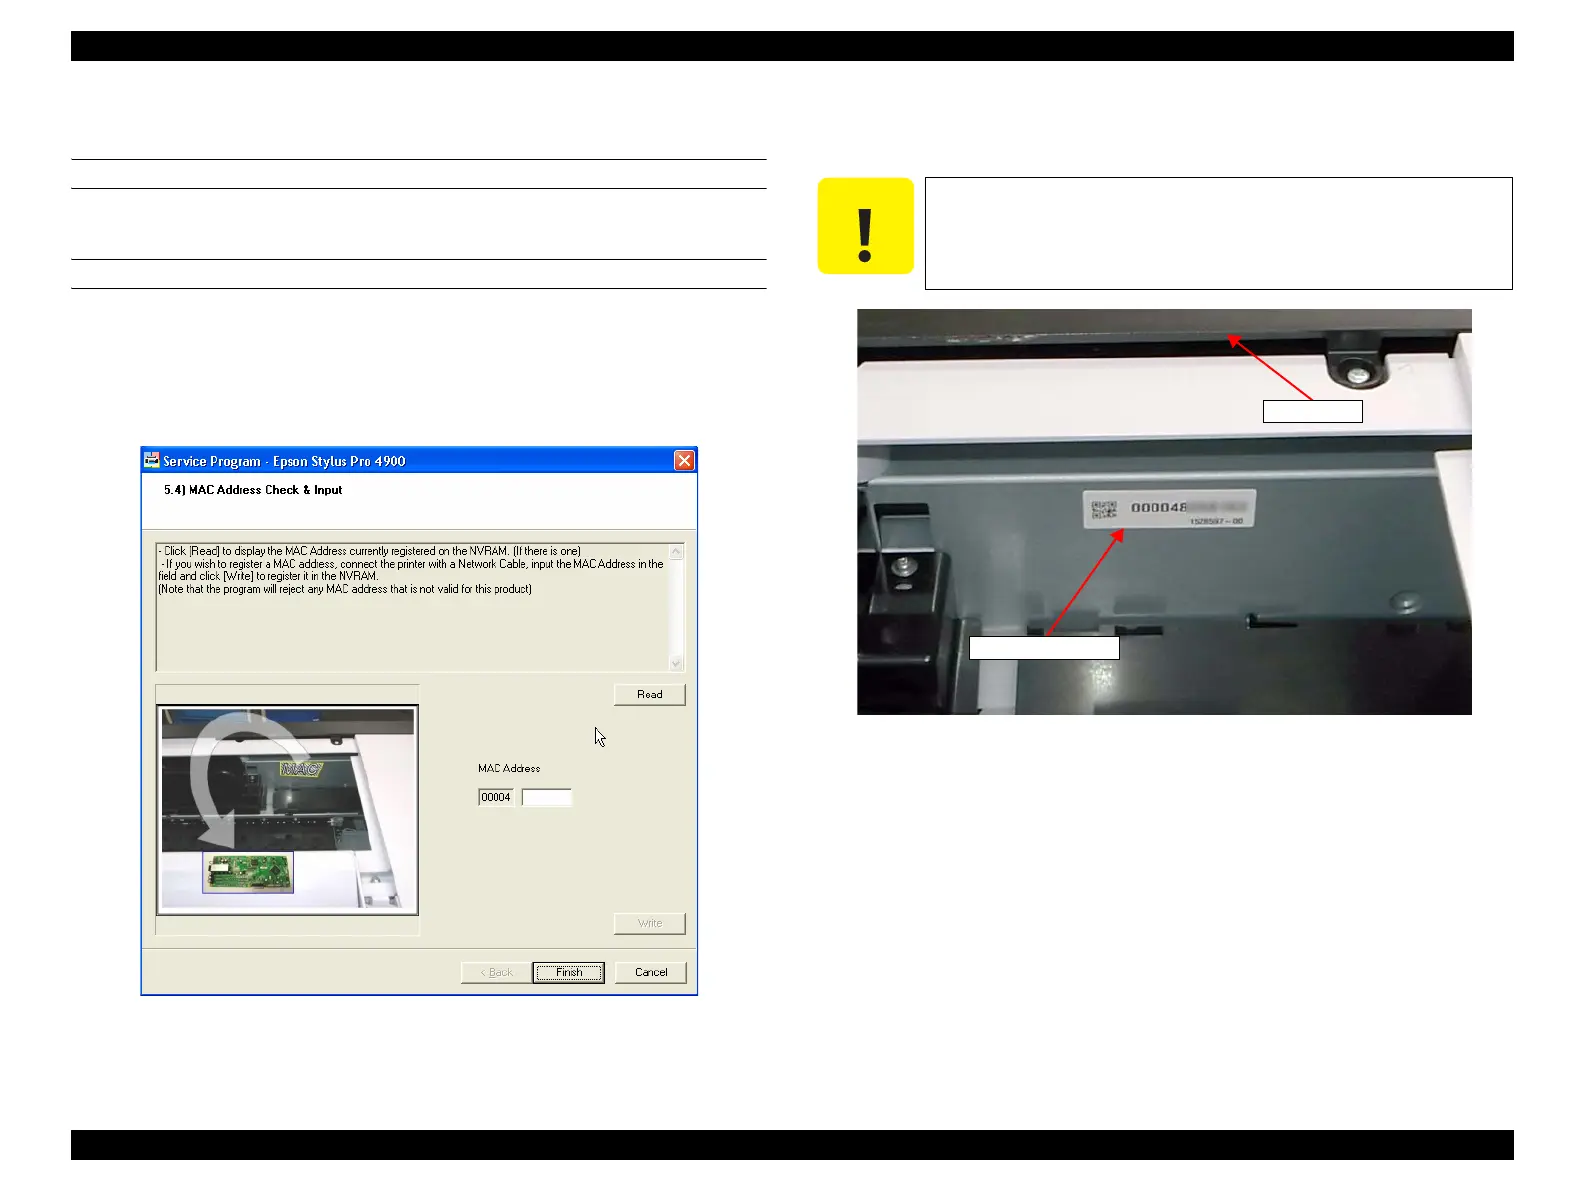Click the instructions scrollbar down arrow

[x=676, y=662]
